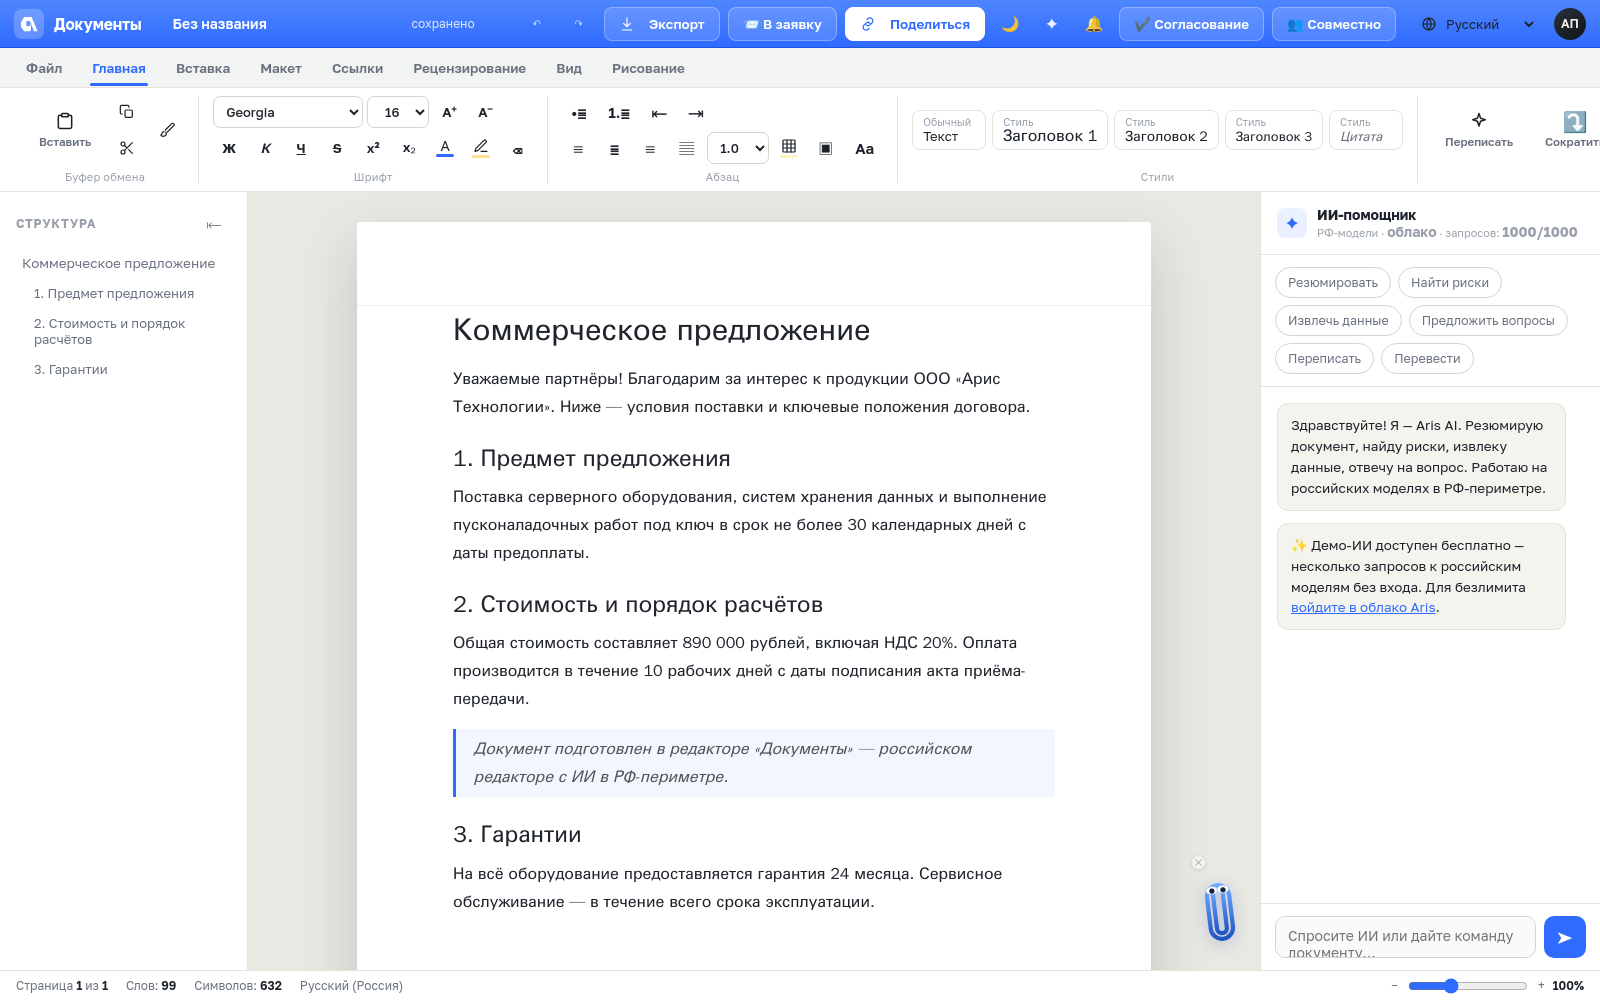Adjust the zoom slider in status bar

pos(1468,986)
